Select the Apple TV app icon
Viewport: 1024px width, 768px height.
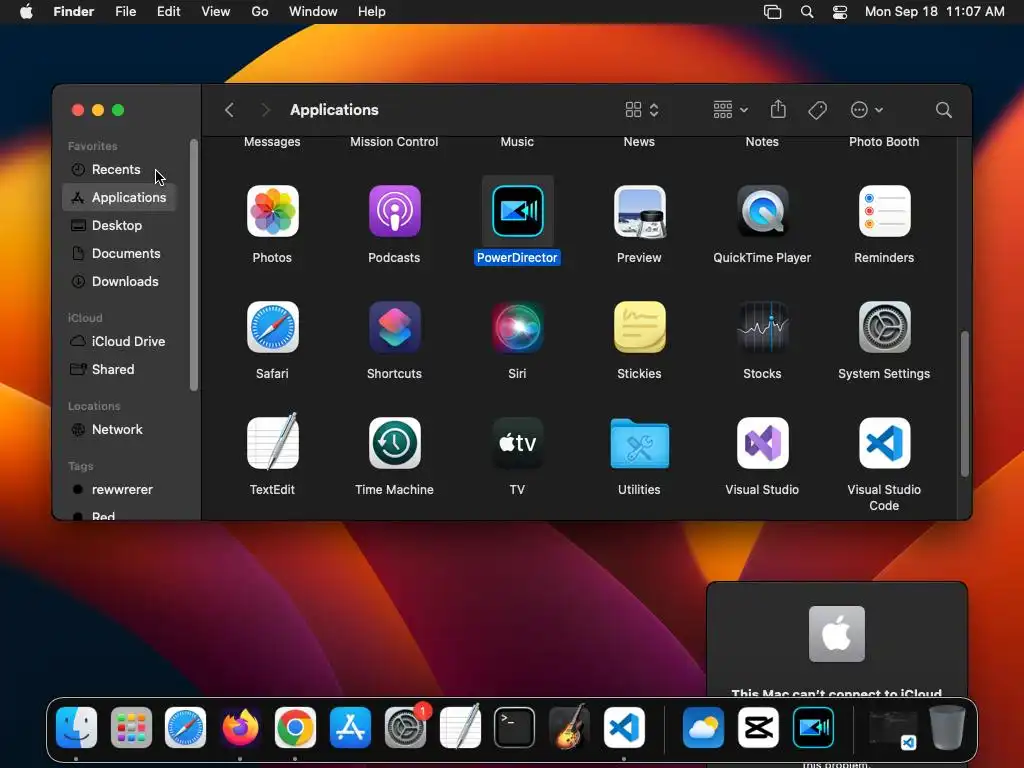pos(517,443)
